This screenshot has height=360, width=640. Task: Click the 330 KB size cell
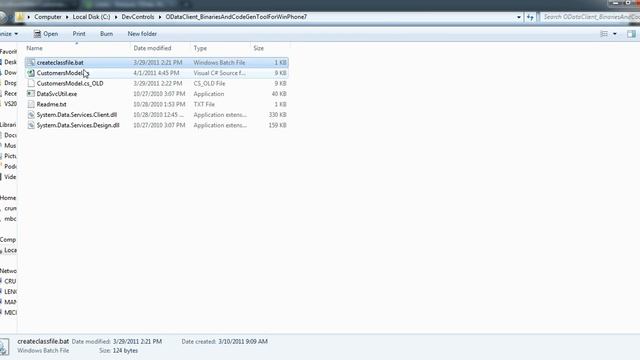278,115
